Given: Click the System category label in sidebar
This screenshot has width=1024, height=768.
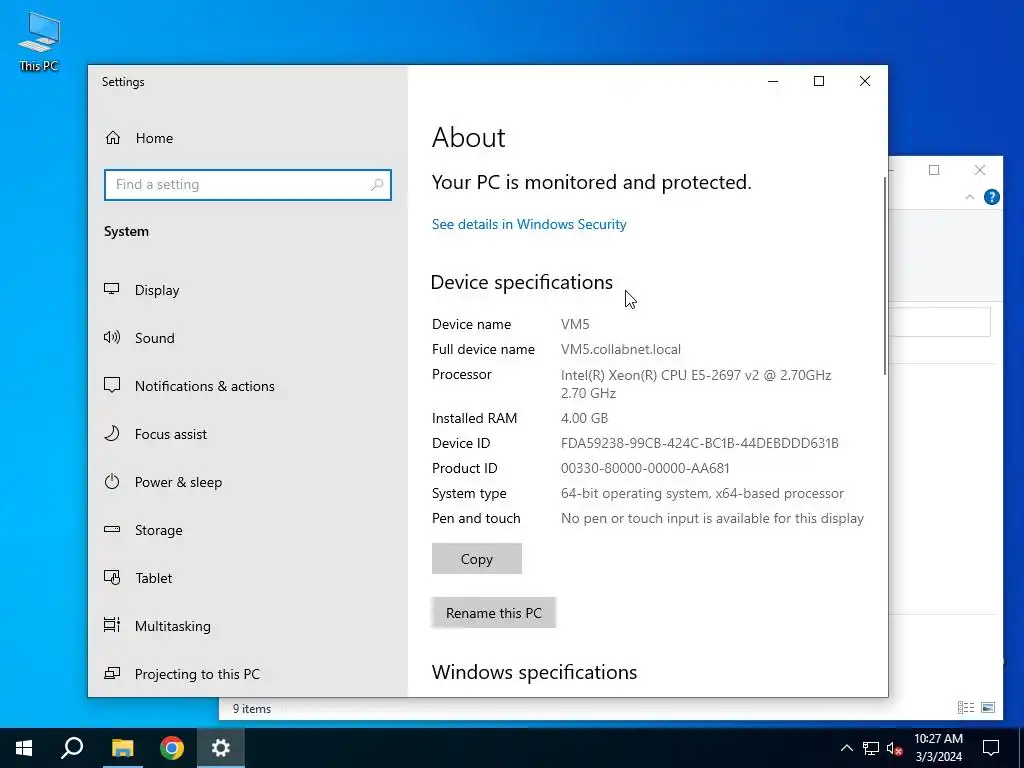Looking at the screenshot, I should point(127,231).
